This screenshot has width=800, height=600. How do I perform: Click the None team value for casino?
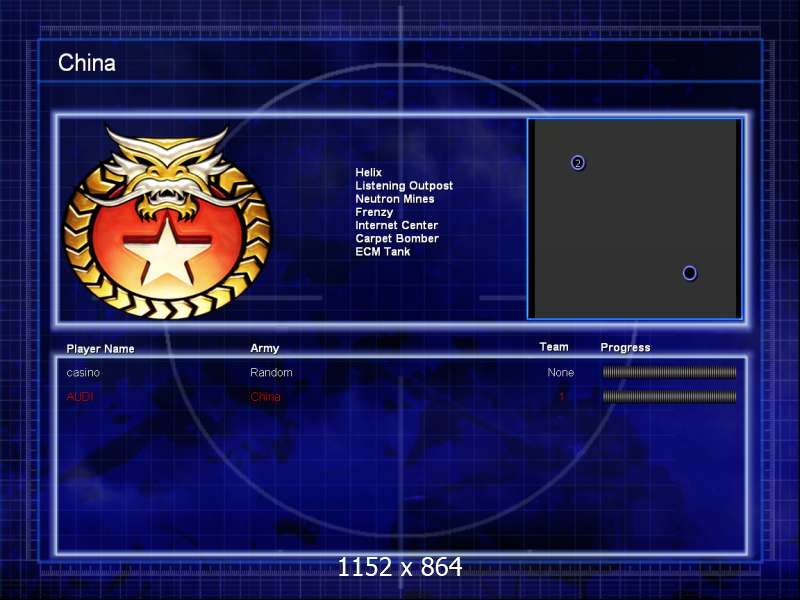tap(561, 372)
